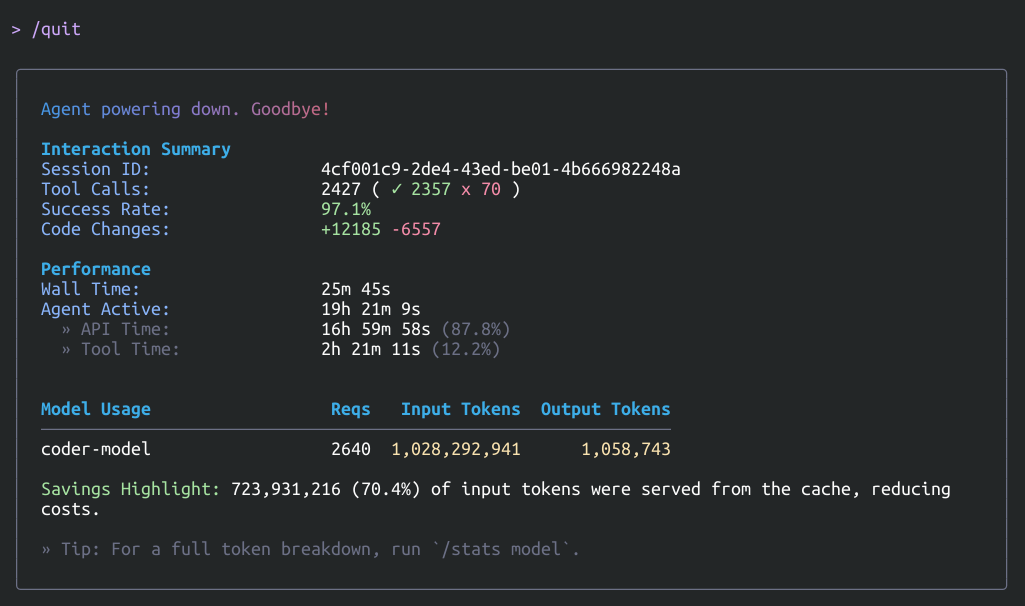1025x606 pixels.
Task: Click the Input Tokens column header
Action: tap(461, 409)
